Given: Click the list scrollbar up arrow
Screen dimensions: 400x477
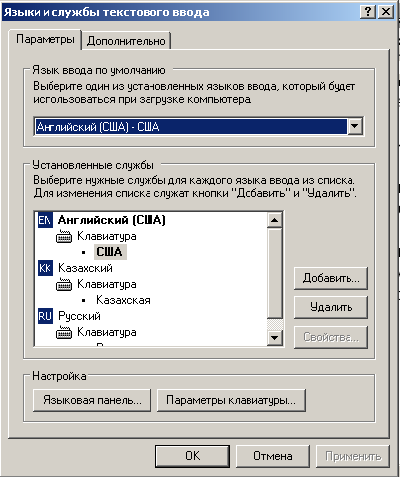Looking at the screenshot, I should pyautogui.click(x=275, y=220).
